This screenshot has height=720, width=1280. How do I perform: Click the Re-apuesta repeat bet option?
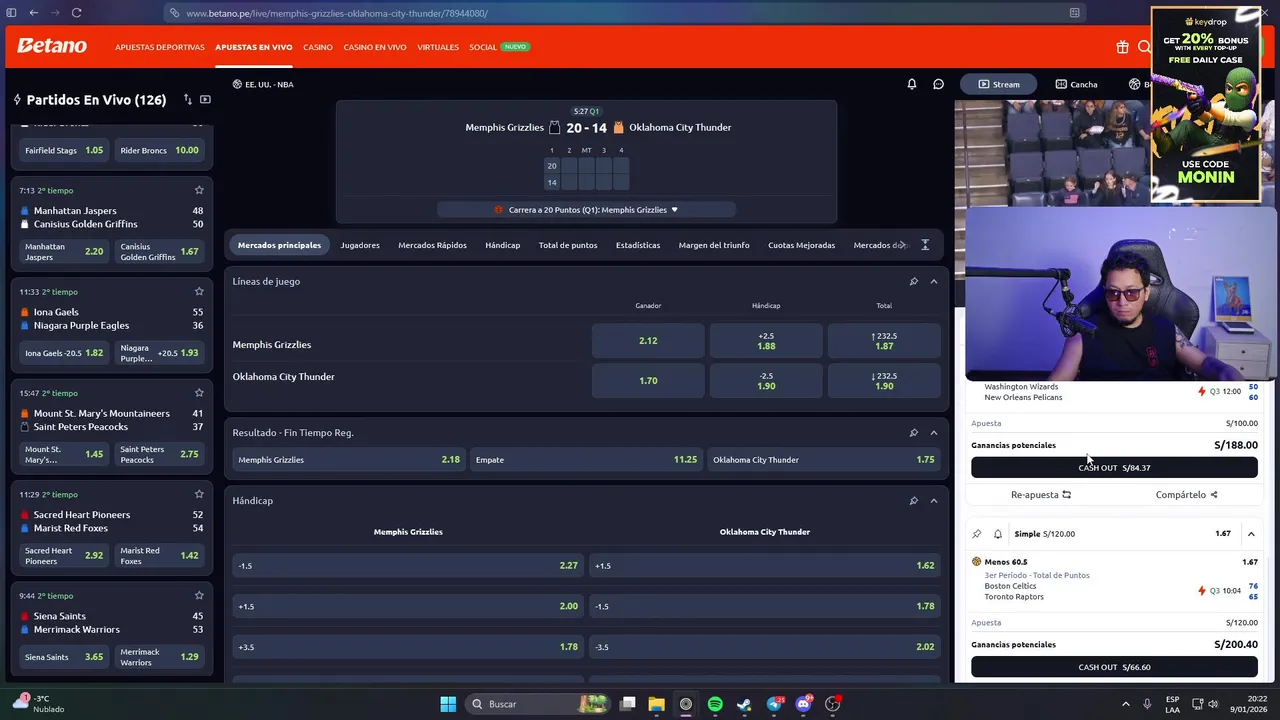tap(1040, 494)
